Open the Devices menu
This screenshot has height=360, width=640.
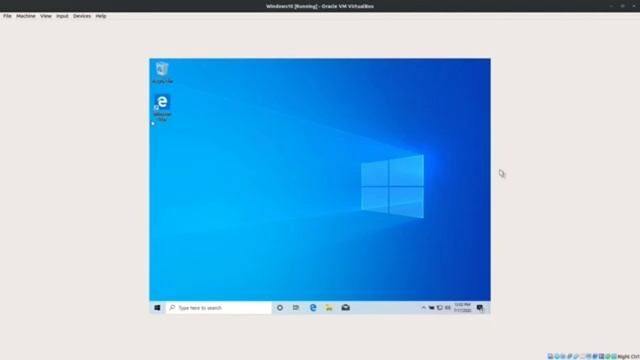(82, 16)
